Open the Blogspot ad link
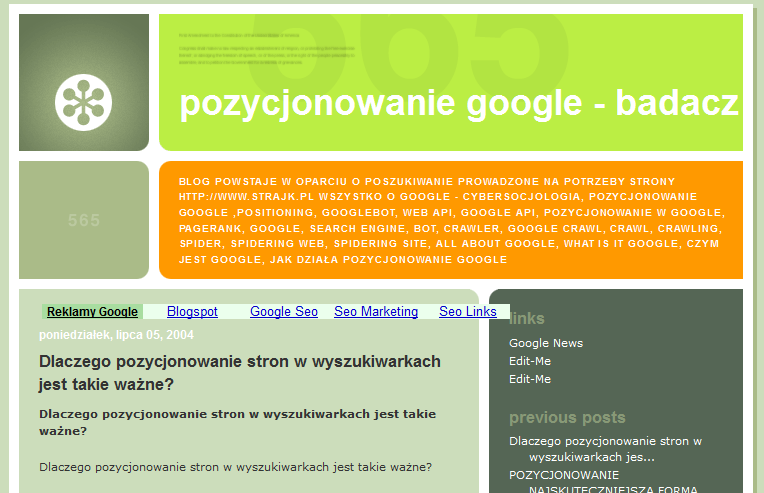Image resolution: width=764 pixels, height=493 pixels. 192,312
